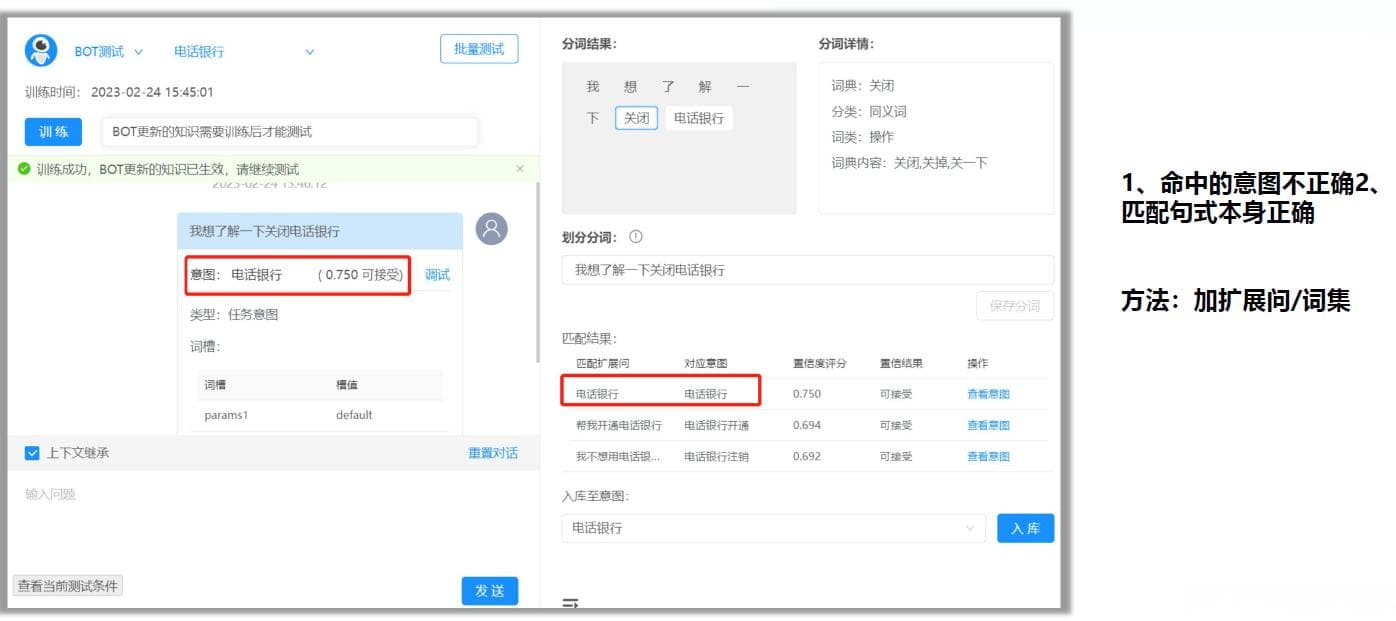Toggle the 上下文继承 checkbox
The height and width of the screenshot is (621, 1396).
[32, 453]
